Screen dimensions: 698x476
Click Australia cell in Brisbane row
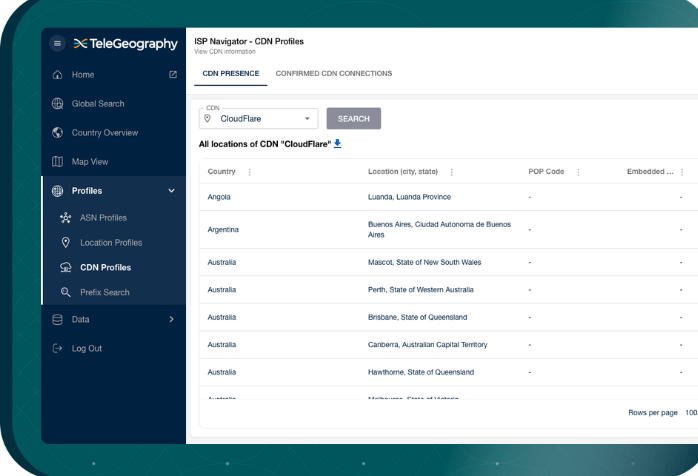coord(222,317)
